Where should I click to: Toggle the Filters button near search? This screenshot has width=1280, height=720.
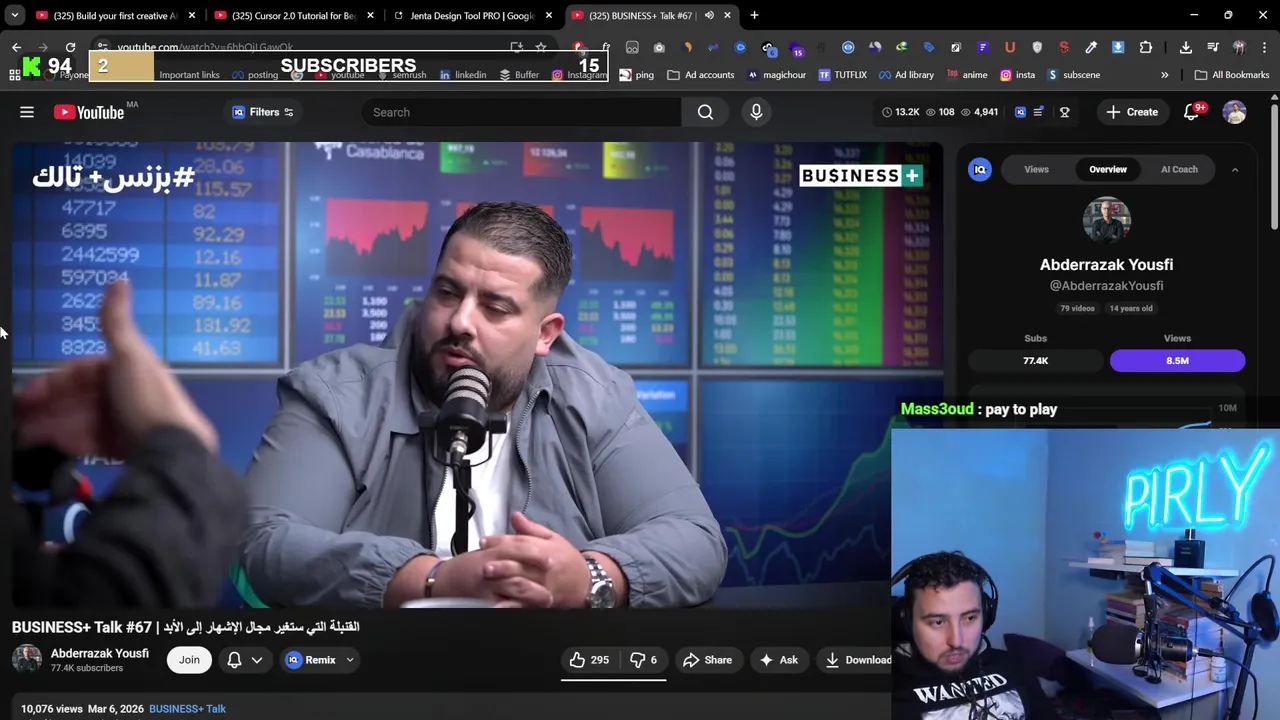pyautogui.click(x=263, y=112)
